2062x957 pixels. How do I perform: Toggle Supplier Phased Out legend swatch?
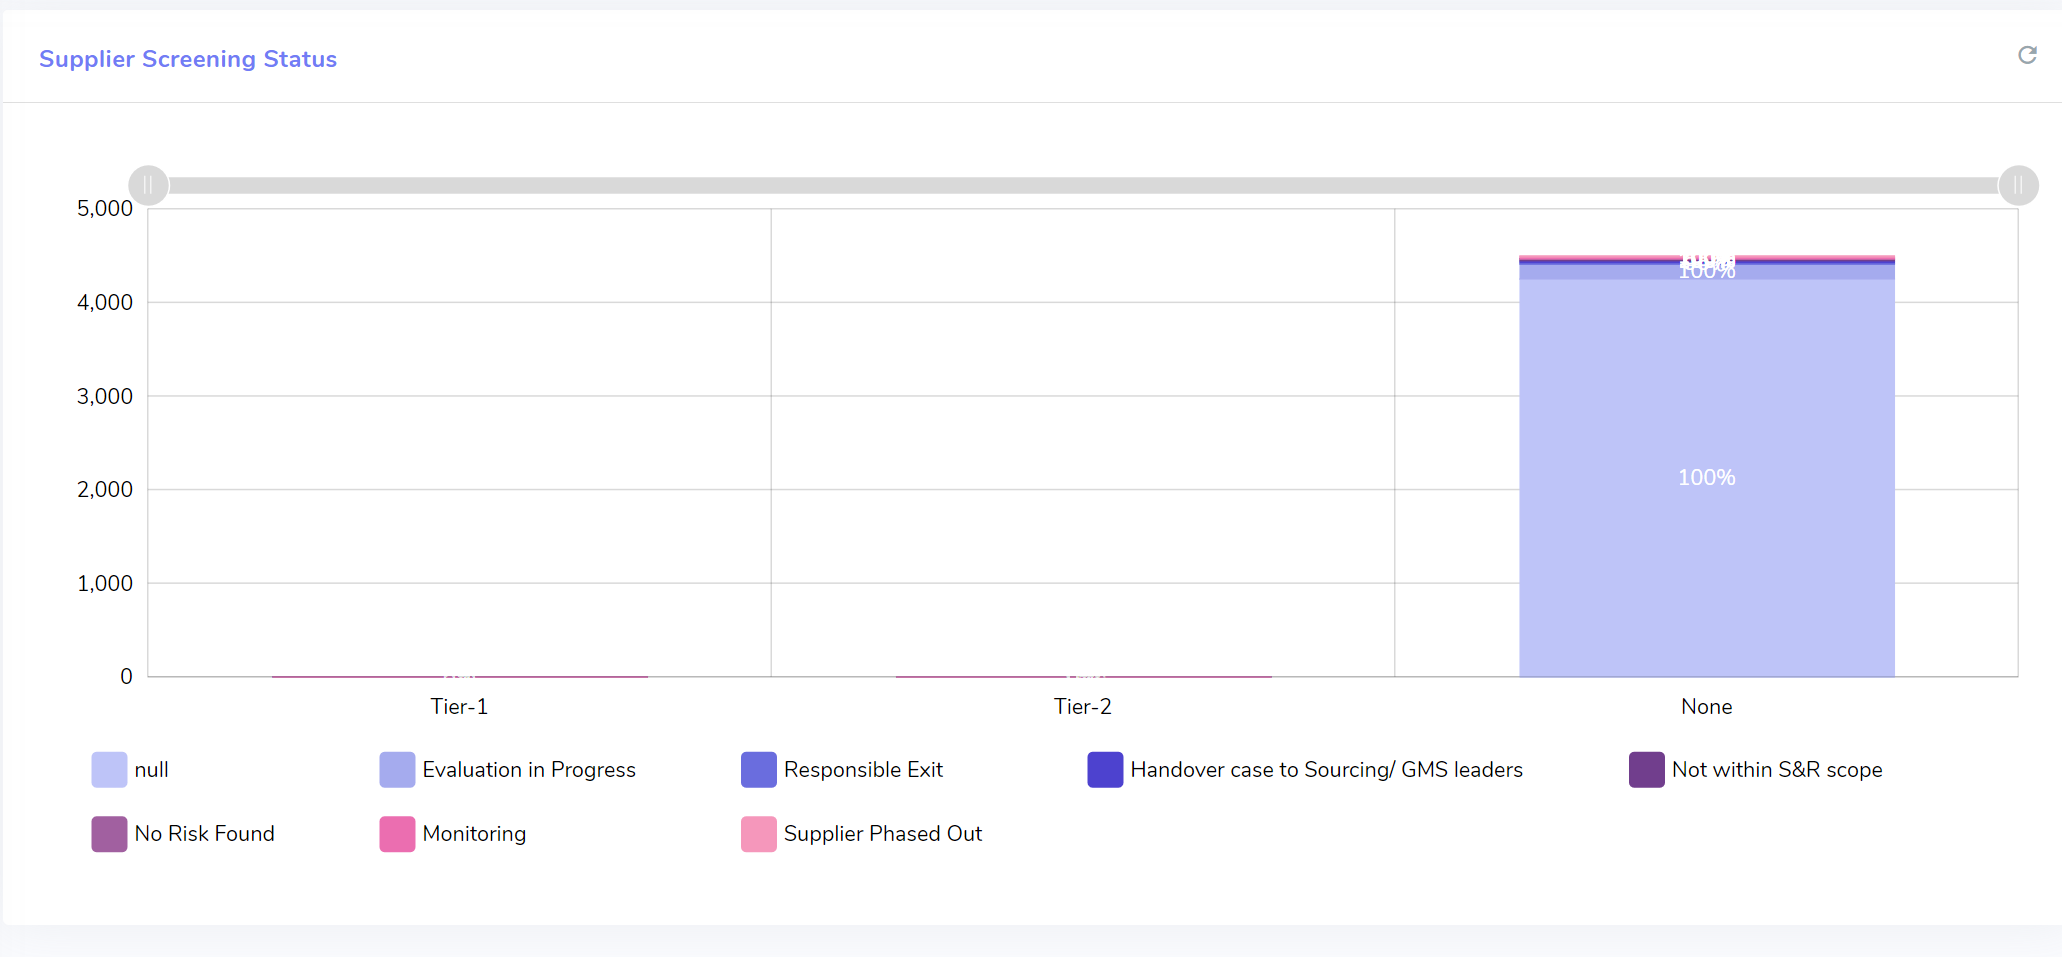click(x=758, y=834)
